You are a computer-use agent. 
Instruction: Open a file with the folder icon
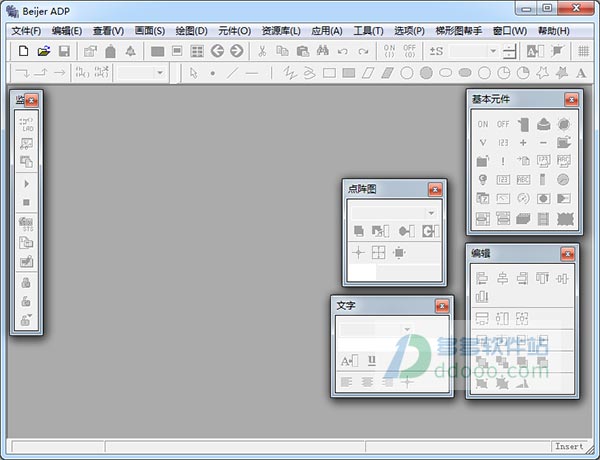[x=44, y=51]
